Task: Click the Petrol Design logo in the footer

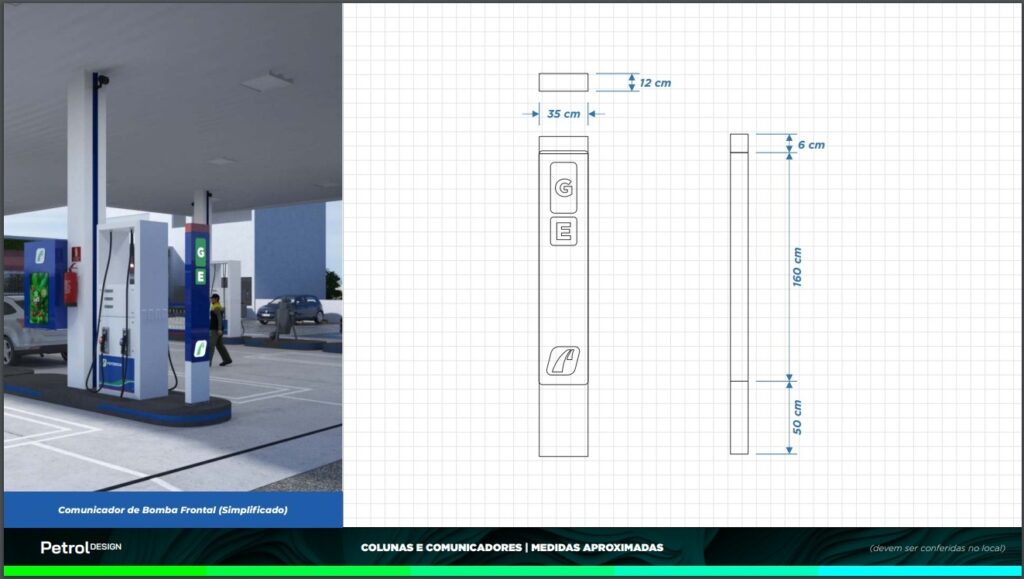Action: point(81,547)
